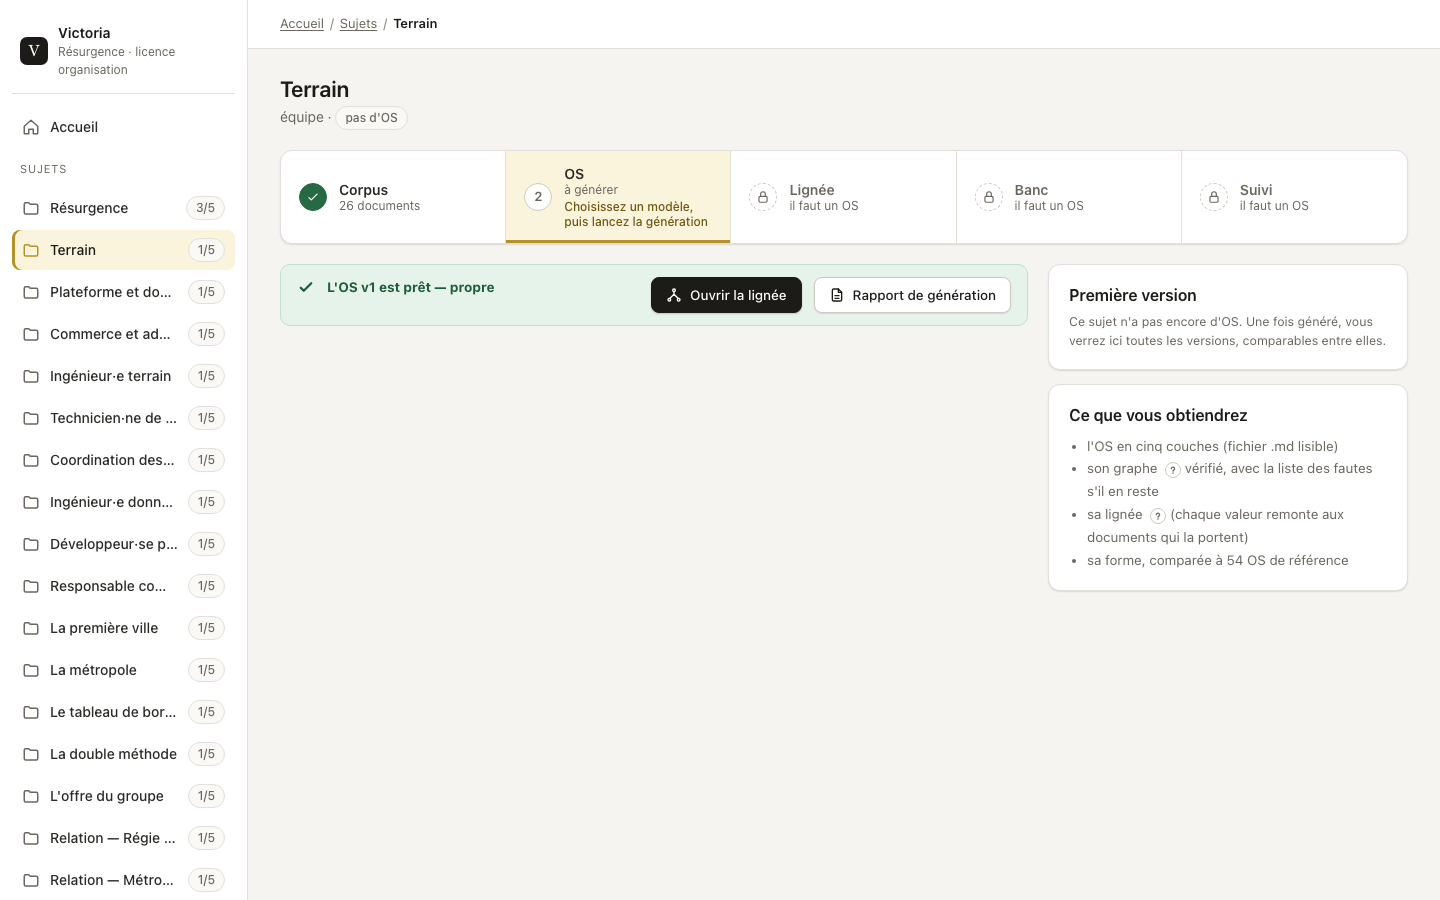Open the Plateforme et do… subject
1440x900 pixels.
click(123, 292)
